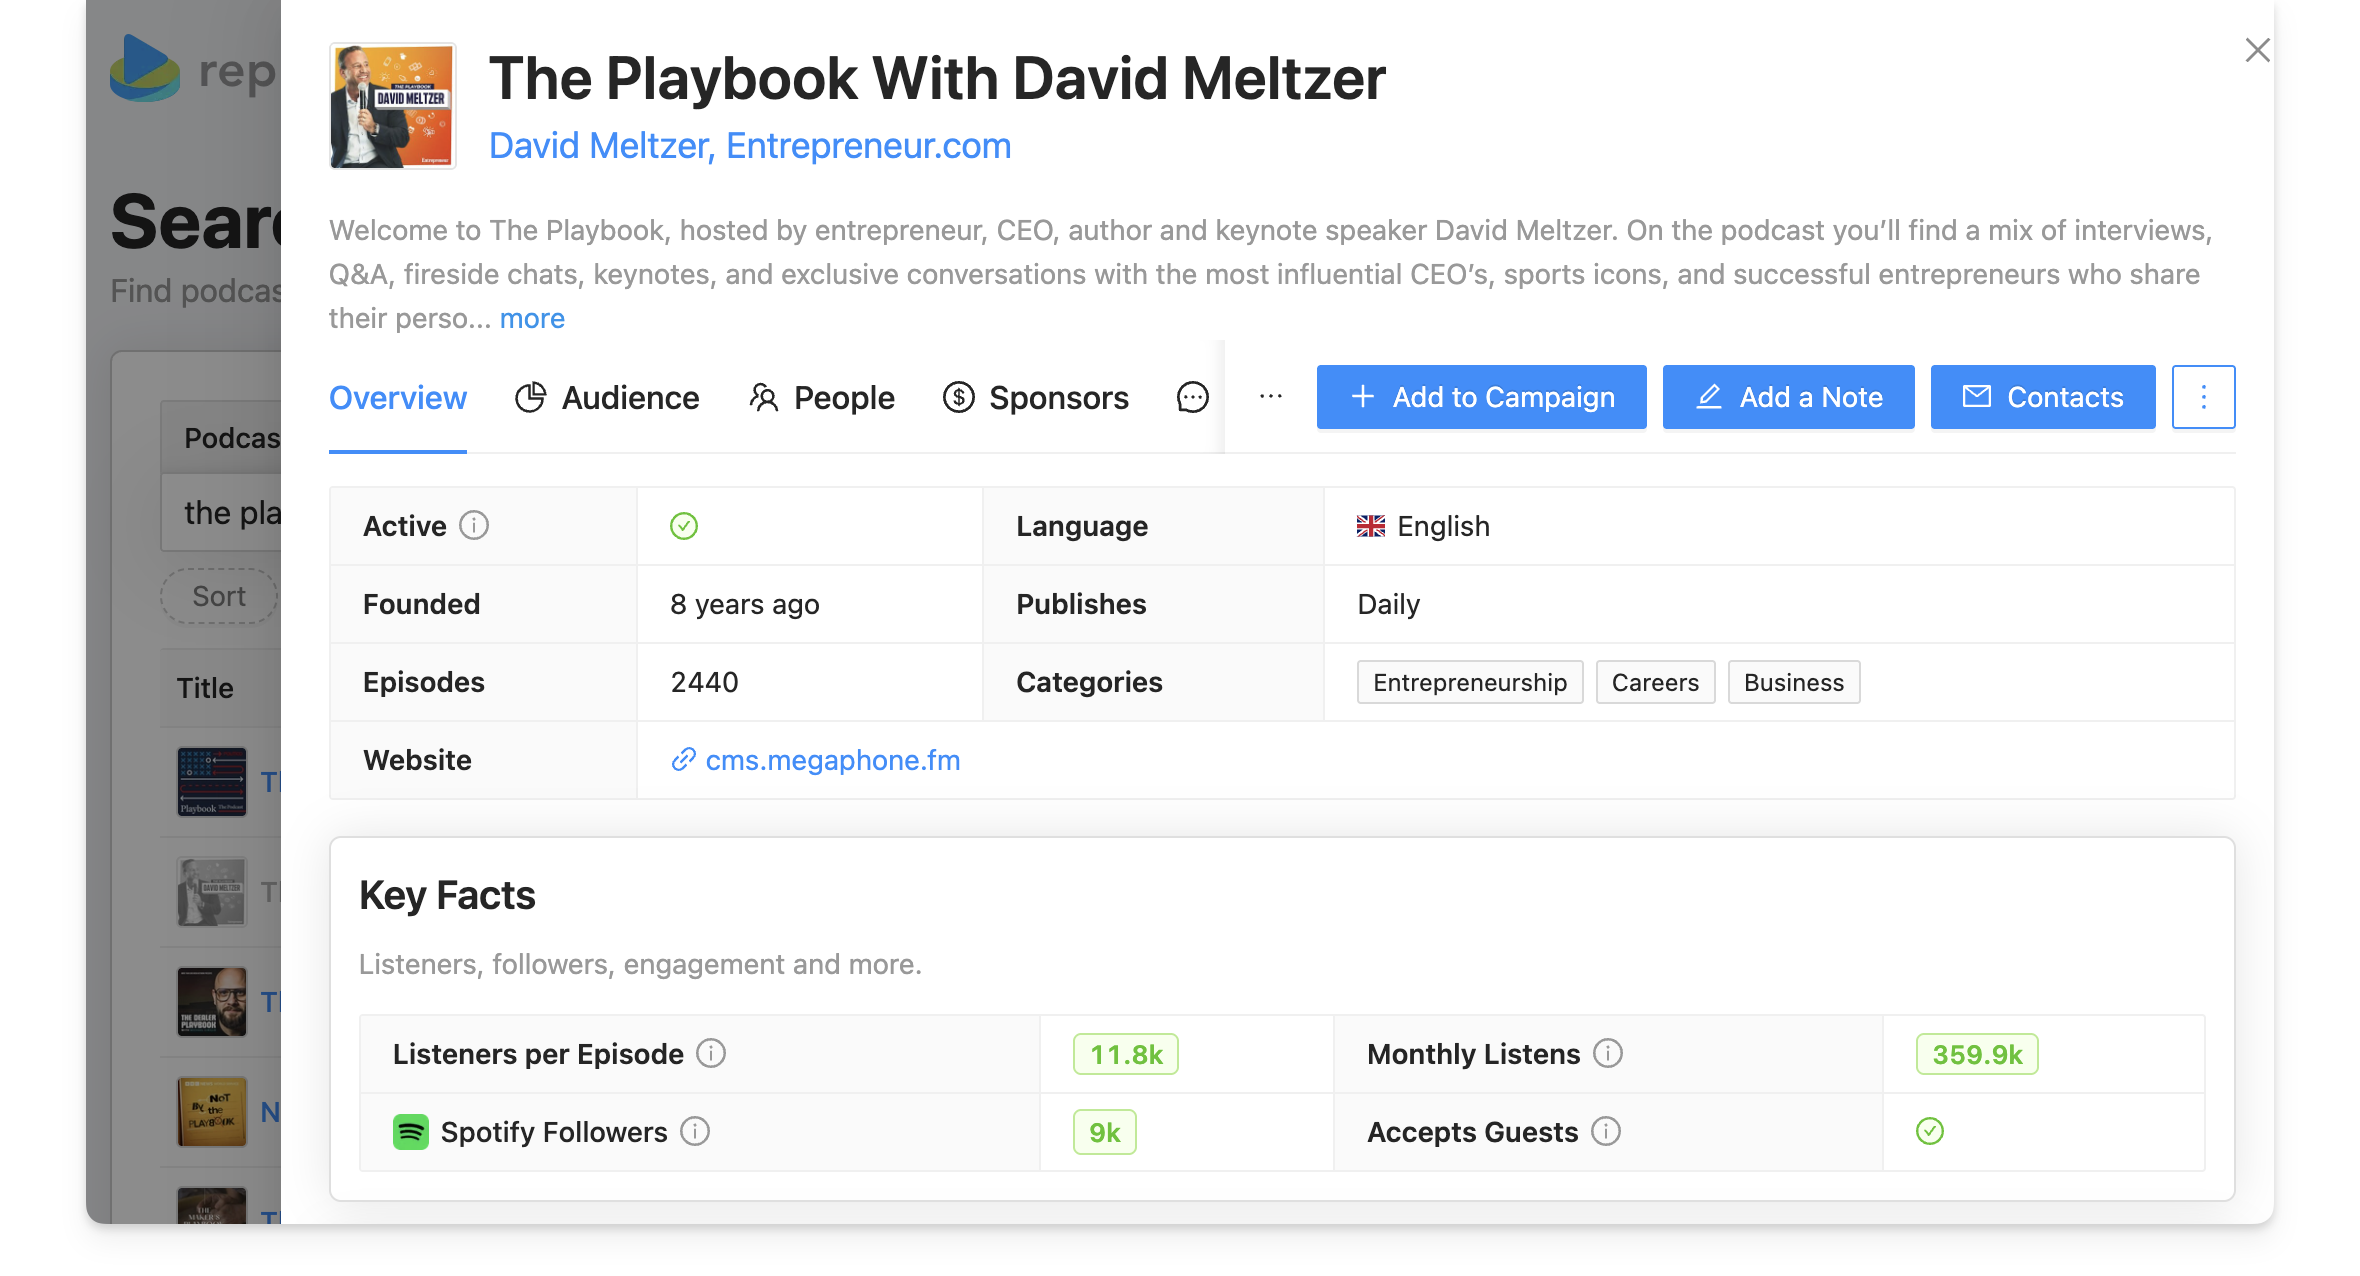Click the Add to Campaign button
Viewport: 2360px width, 1276px height.
pyautogui.click(x=1481, y=397)
